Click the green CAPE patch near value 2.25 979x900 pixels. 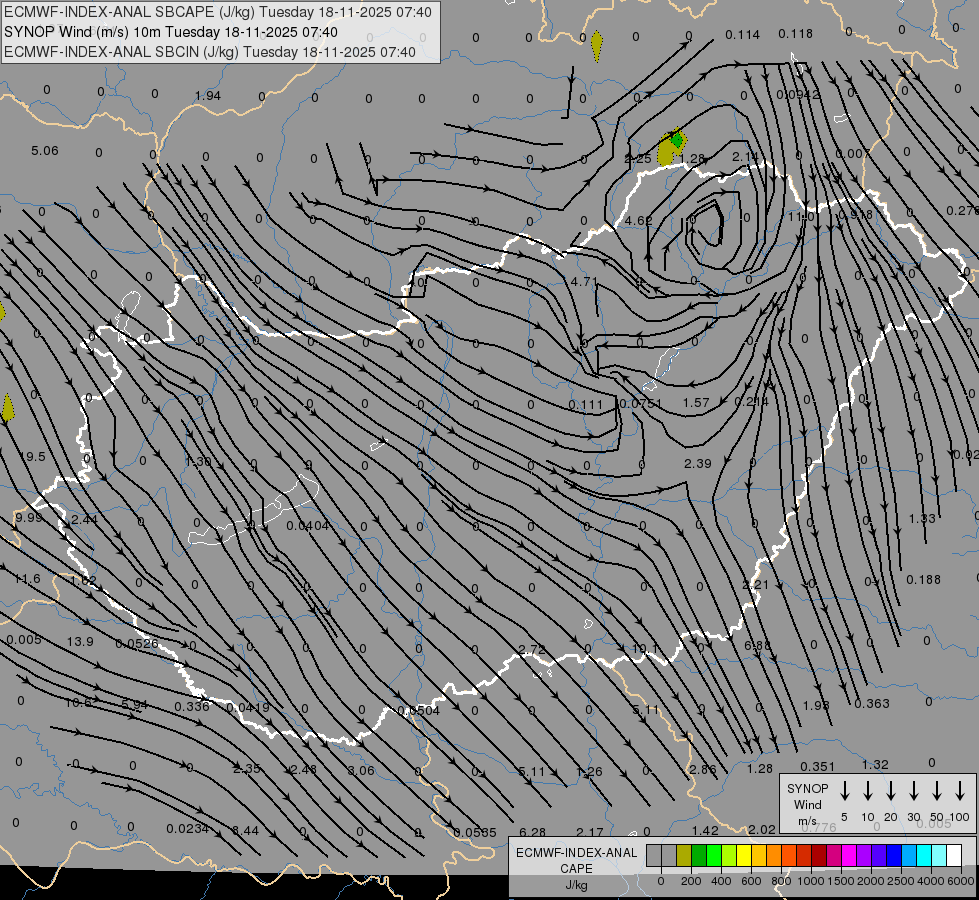tap(677, 141)
